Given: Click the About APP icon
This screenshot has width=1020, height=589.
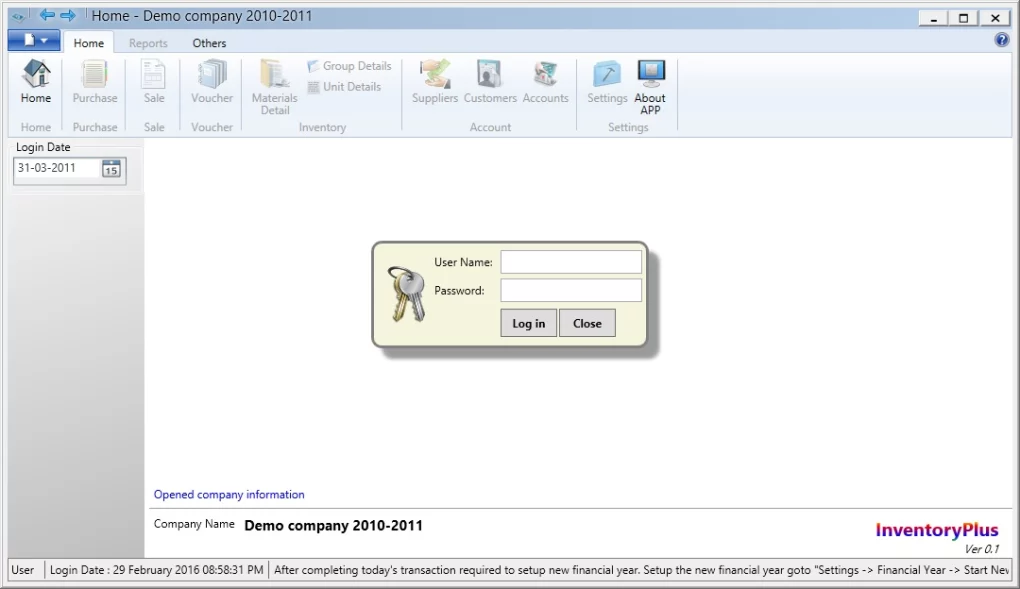Looking at the screenshot, I should pyautogui.click(x=650, y=84).
